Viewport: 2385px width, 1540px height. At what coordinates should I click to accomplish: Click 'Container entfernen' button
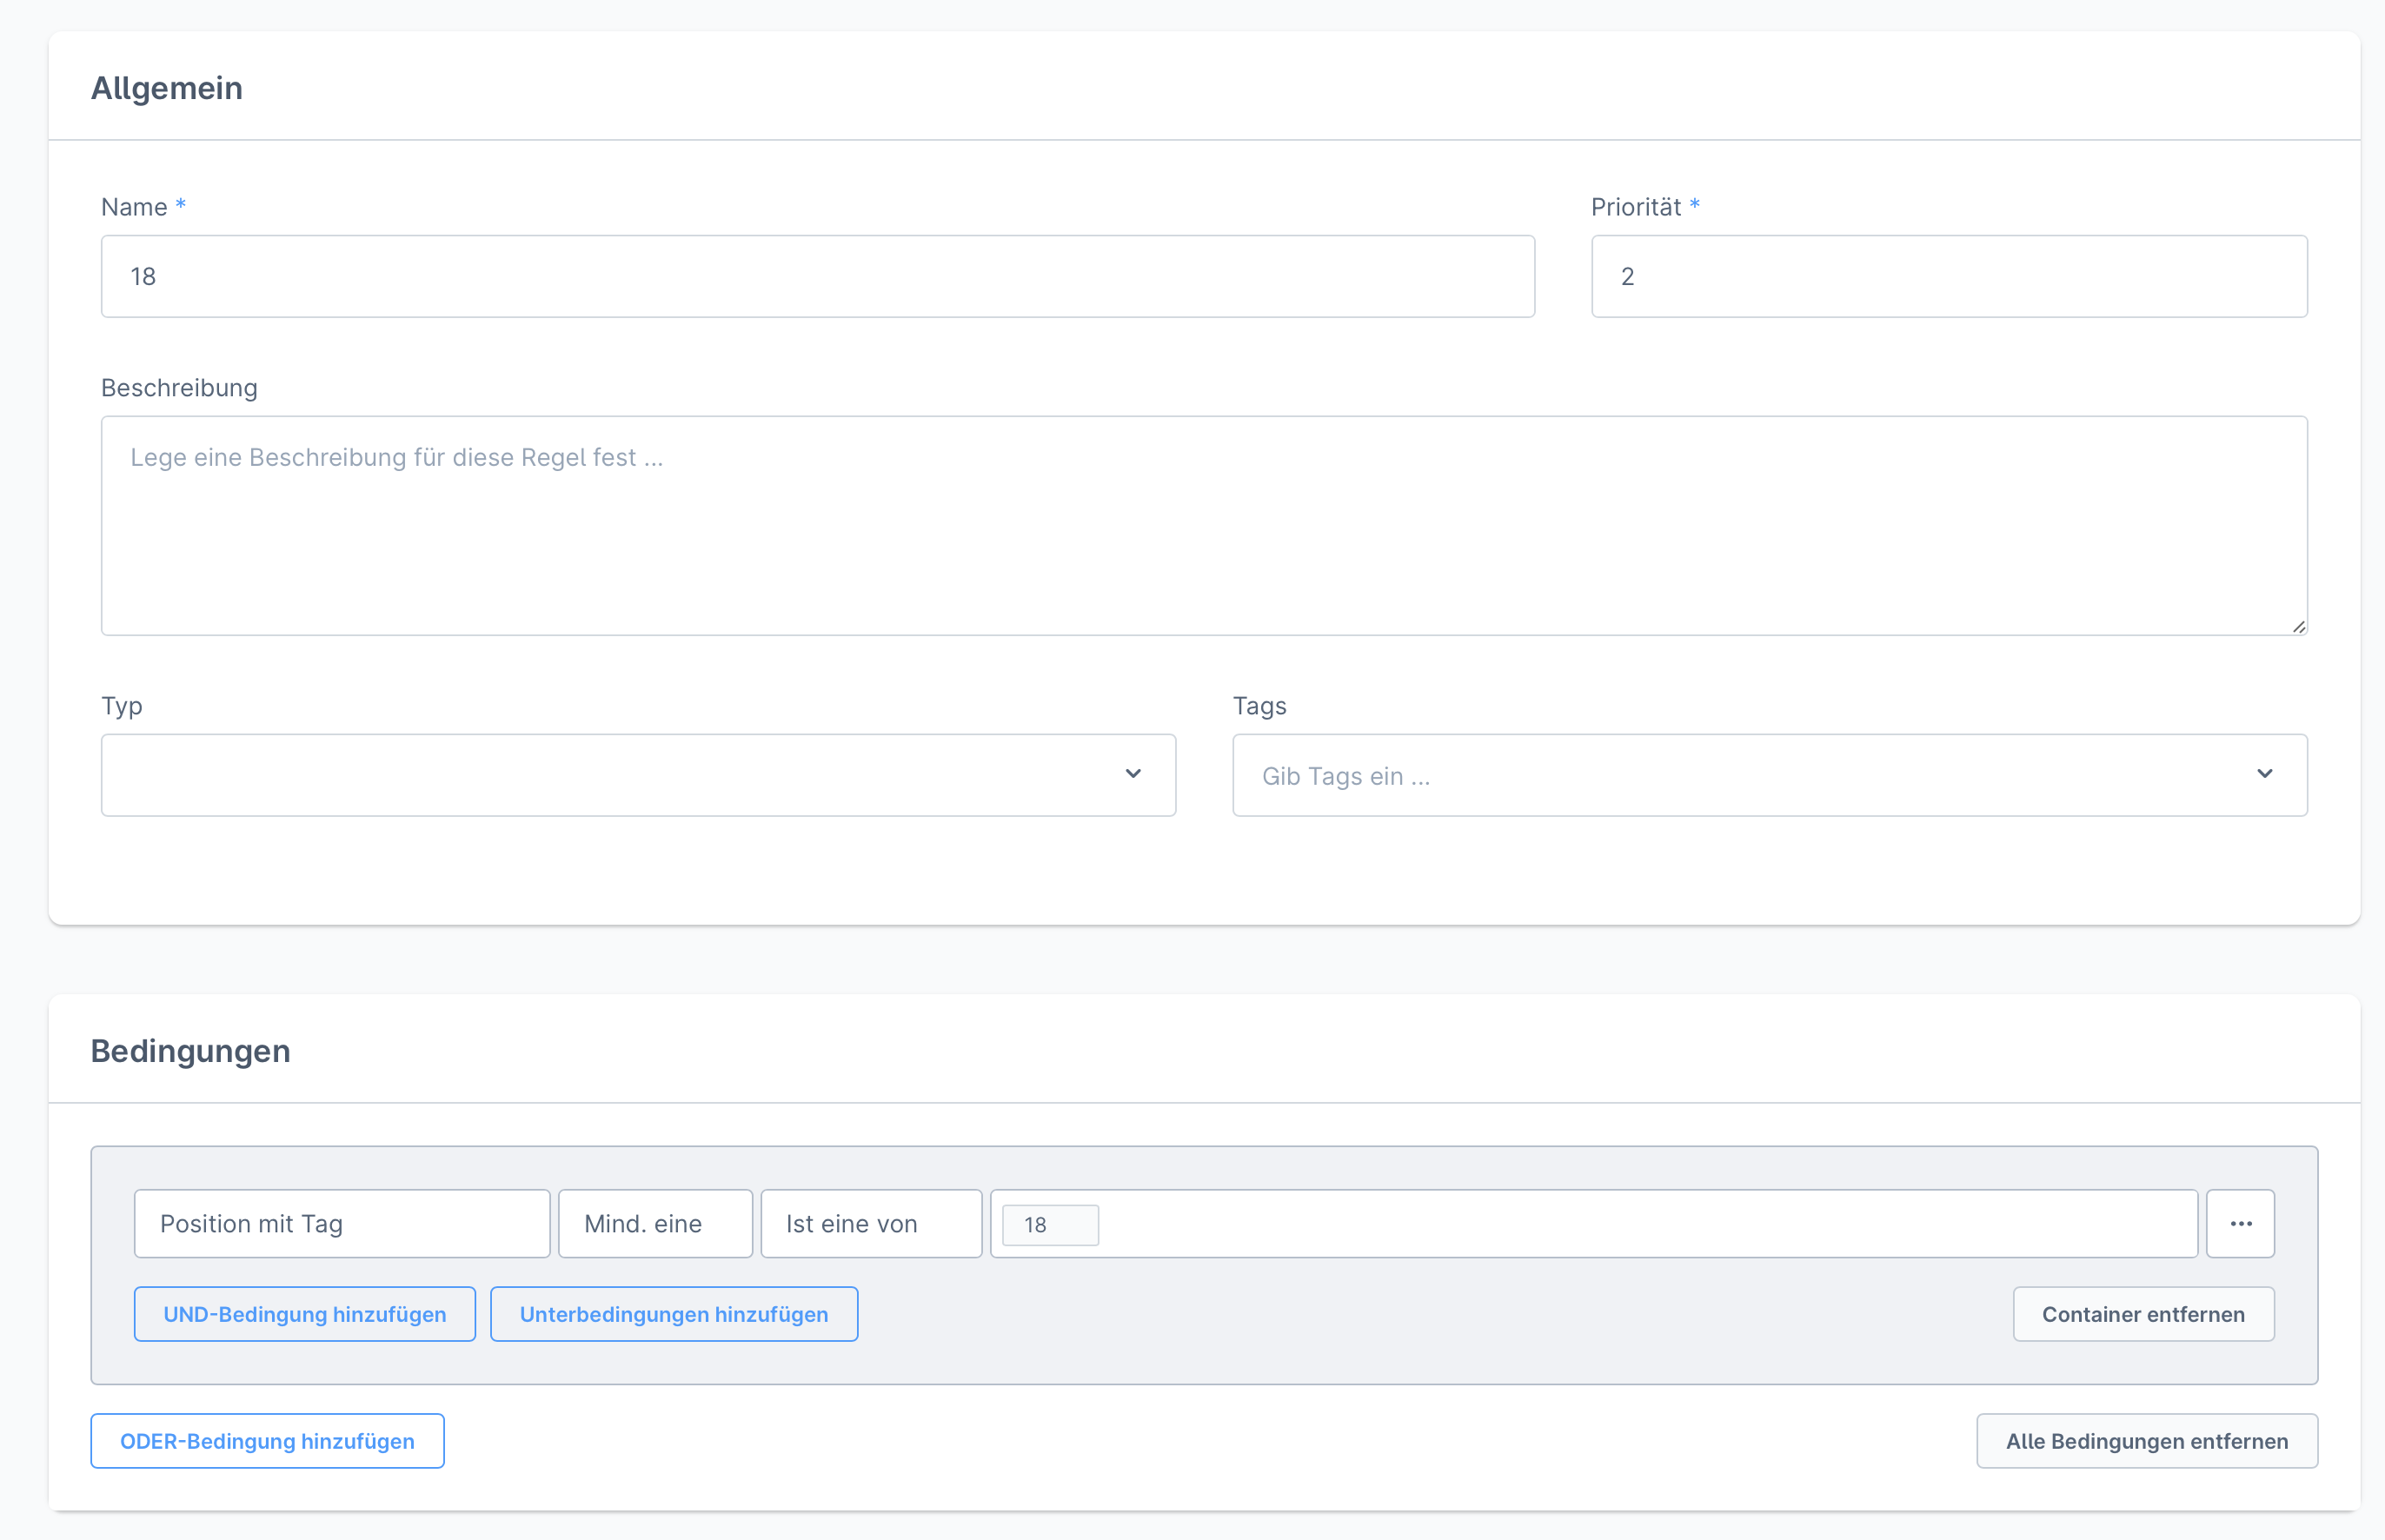point(2143,1314)
